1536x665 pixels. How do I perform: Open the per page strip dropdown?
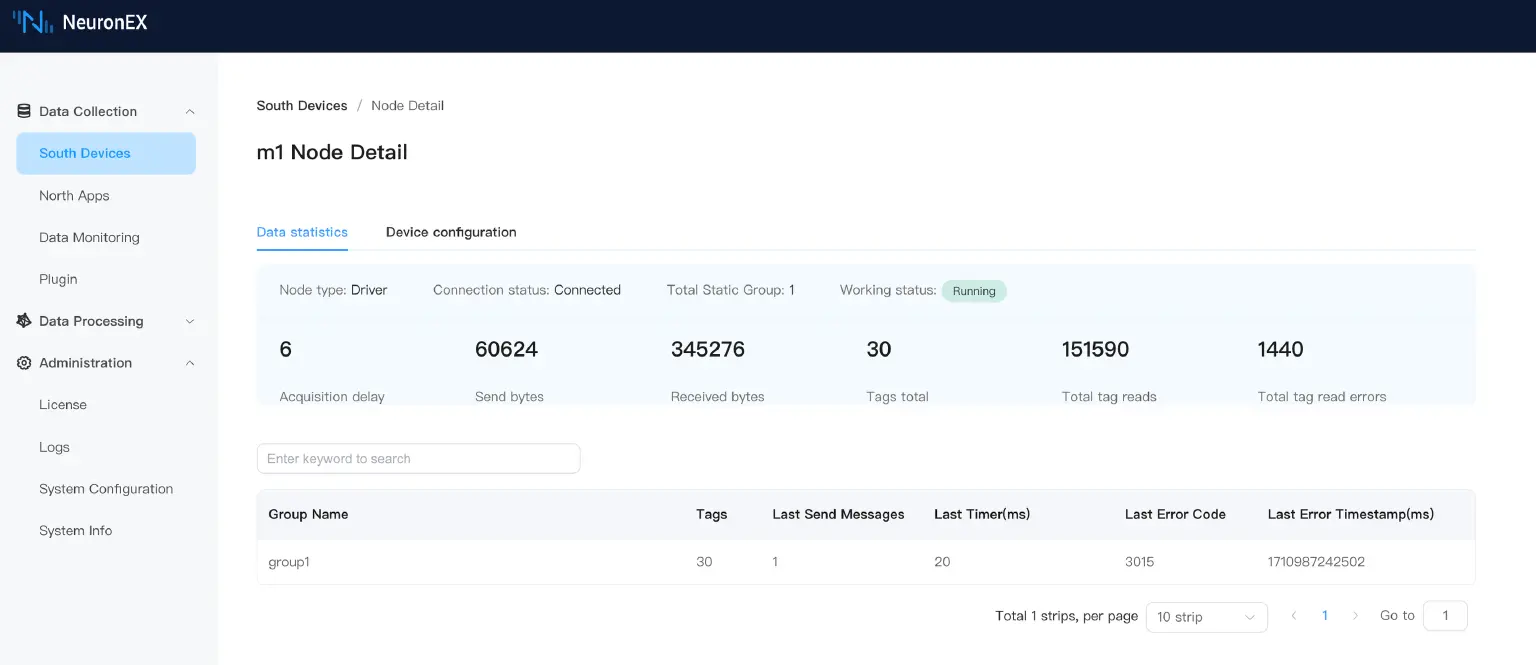click(1205, 617)
